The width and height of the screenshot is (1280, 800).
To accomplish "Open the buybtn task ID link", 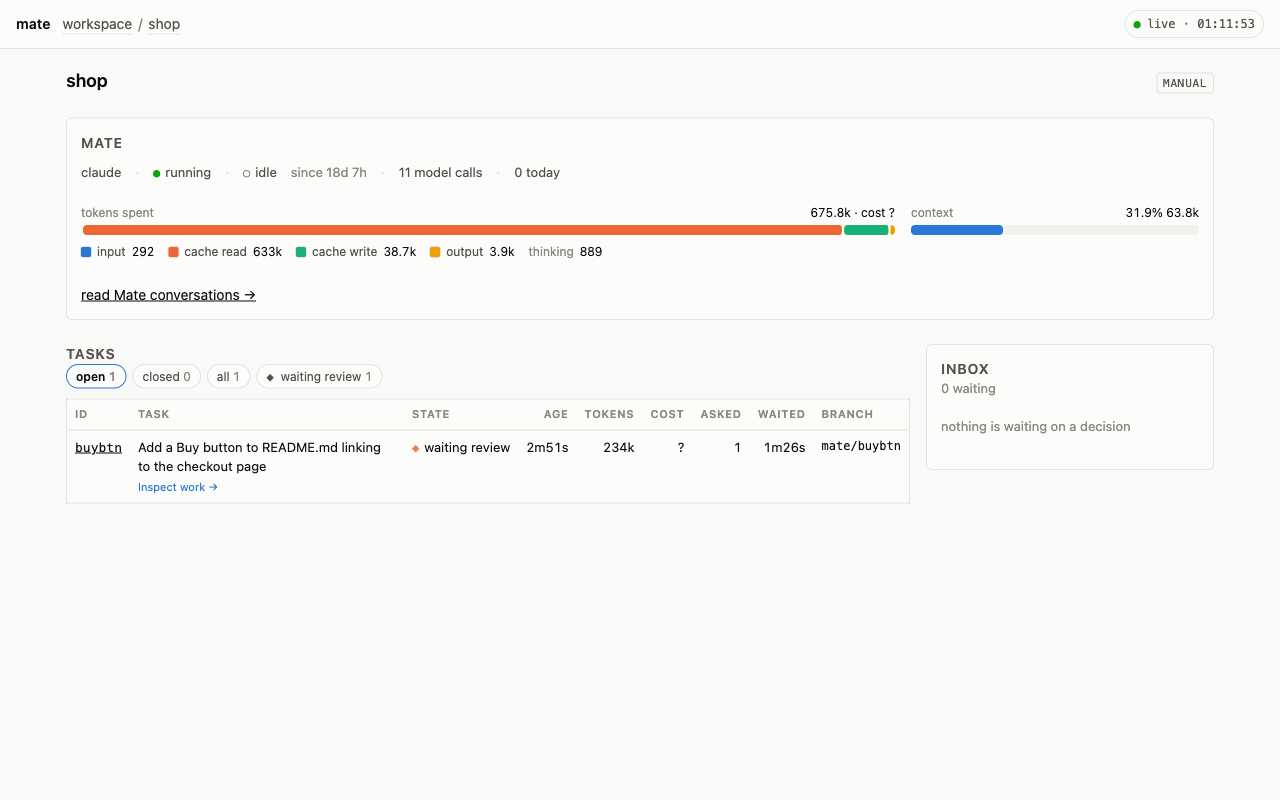I will (x=98, y=447).
